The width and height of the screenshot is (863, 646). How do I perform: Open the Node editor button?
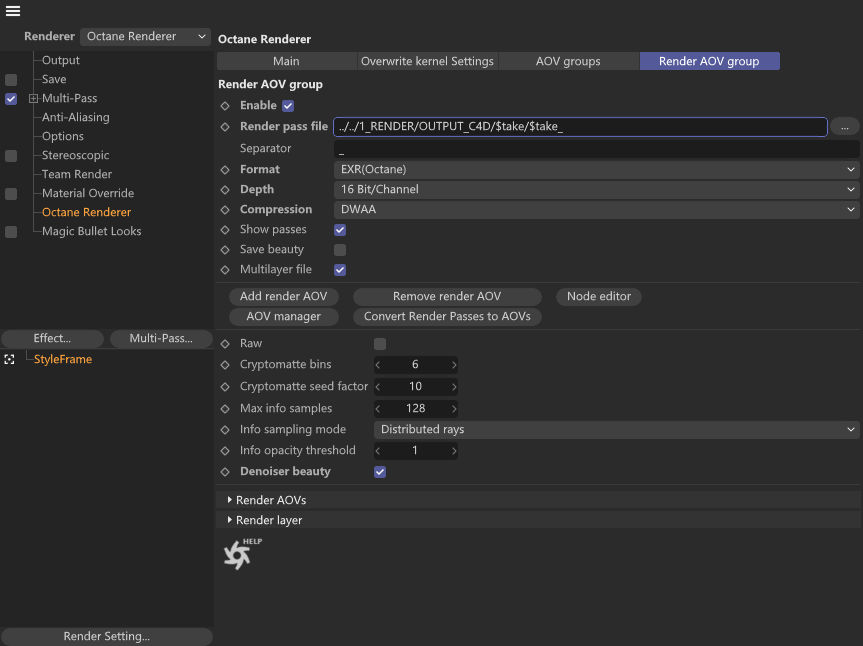(x=599, y=297)
